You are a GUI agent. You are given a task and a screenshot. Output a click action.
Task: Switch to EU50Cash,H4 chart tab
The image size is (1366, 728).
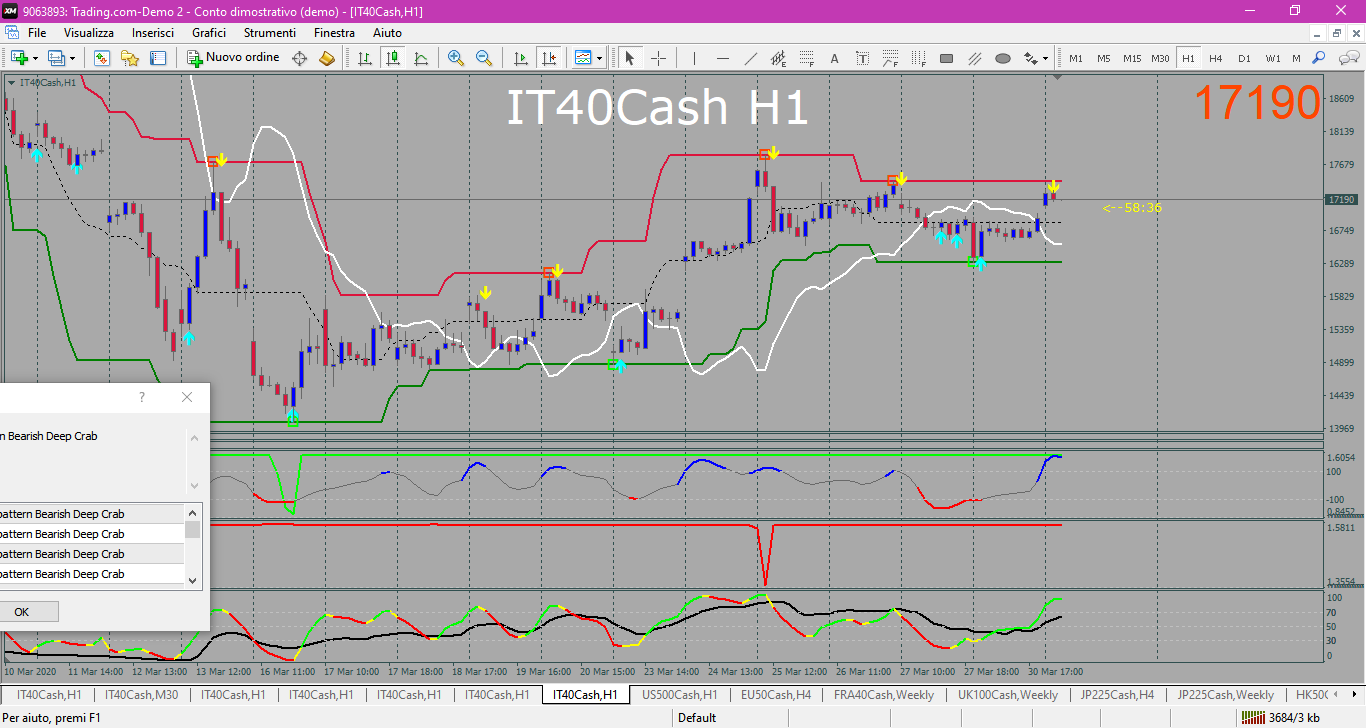coord(774,694)
